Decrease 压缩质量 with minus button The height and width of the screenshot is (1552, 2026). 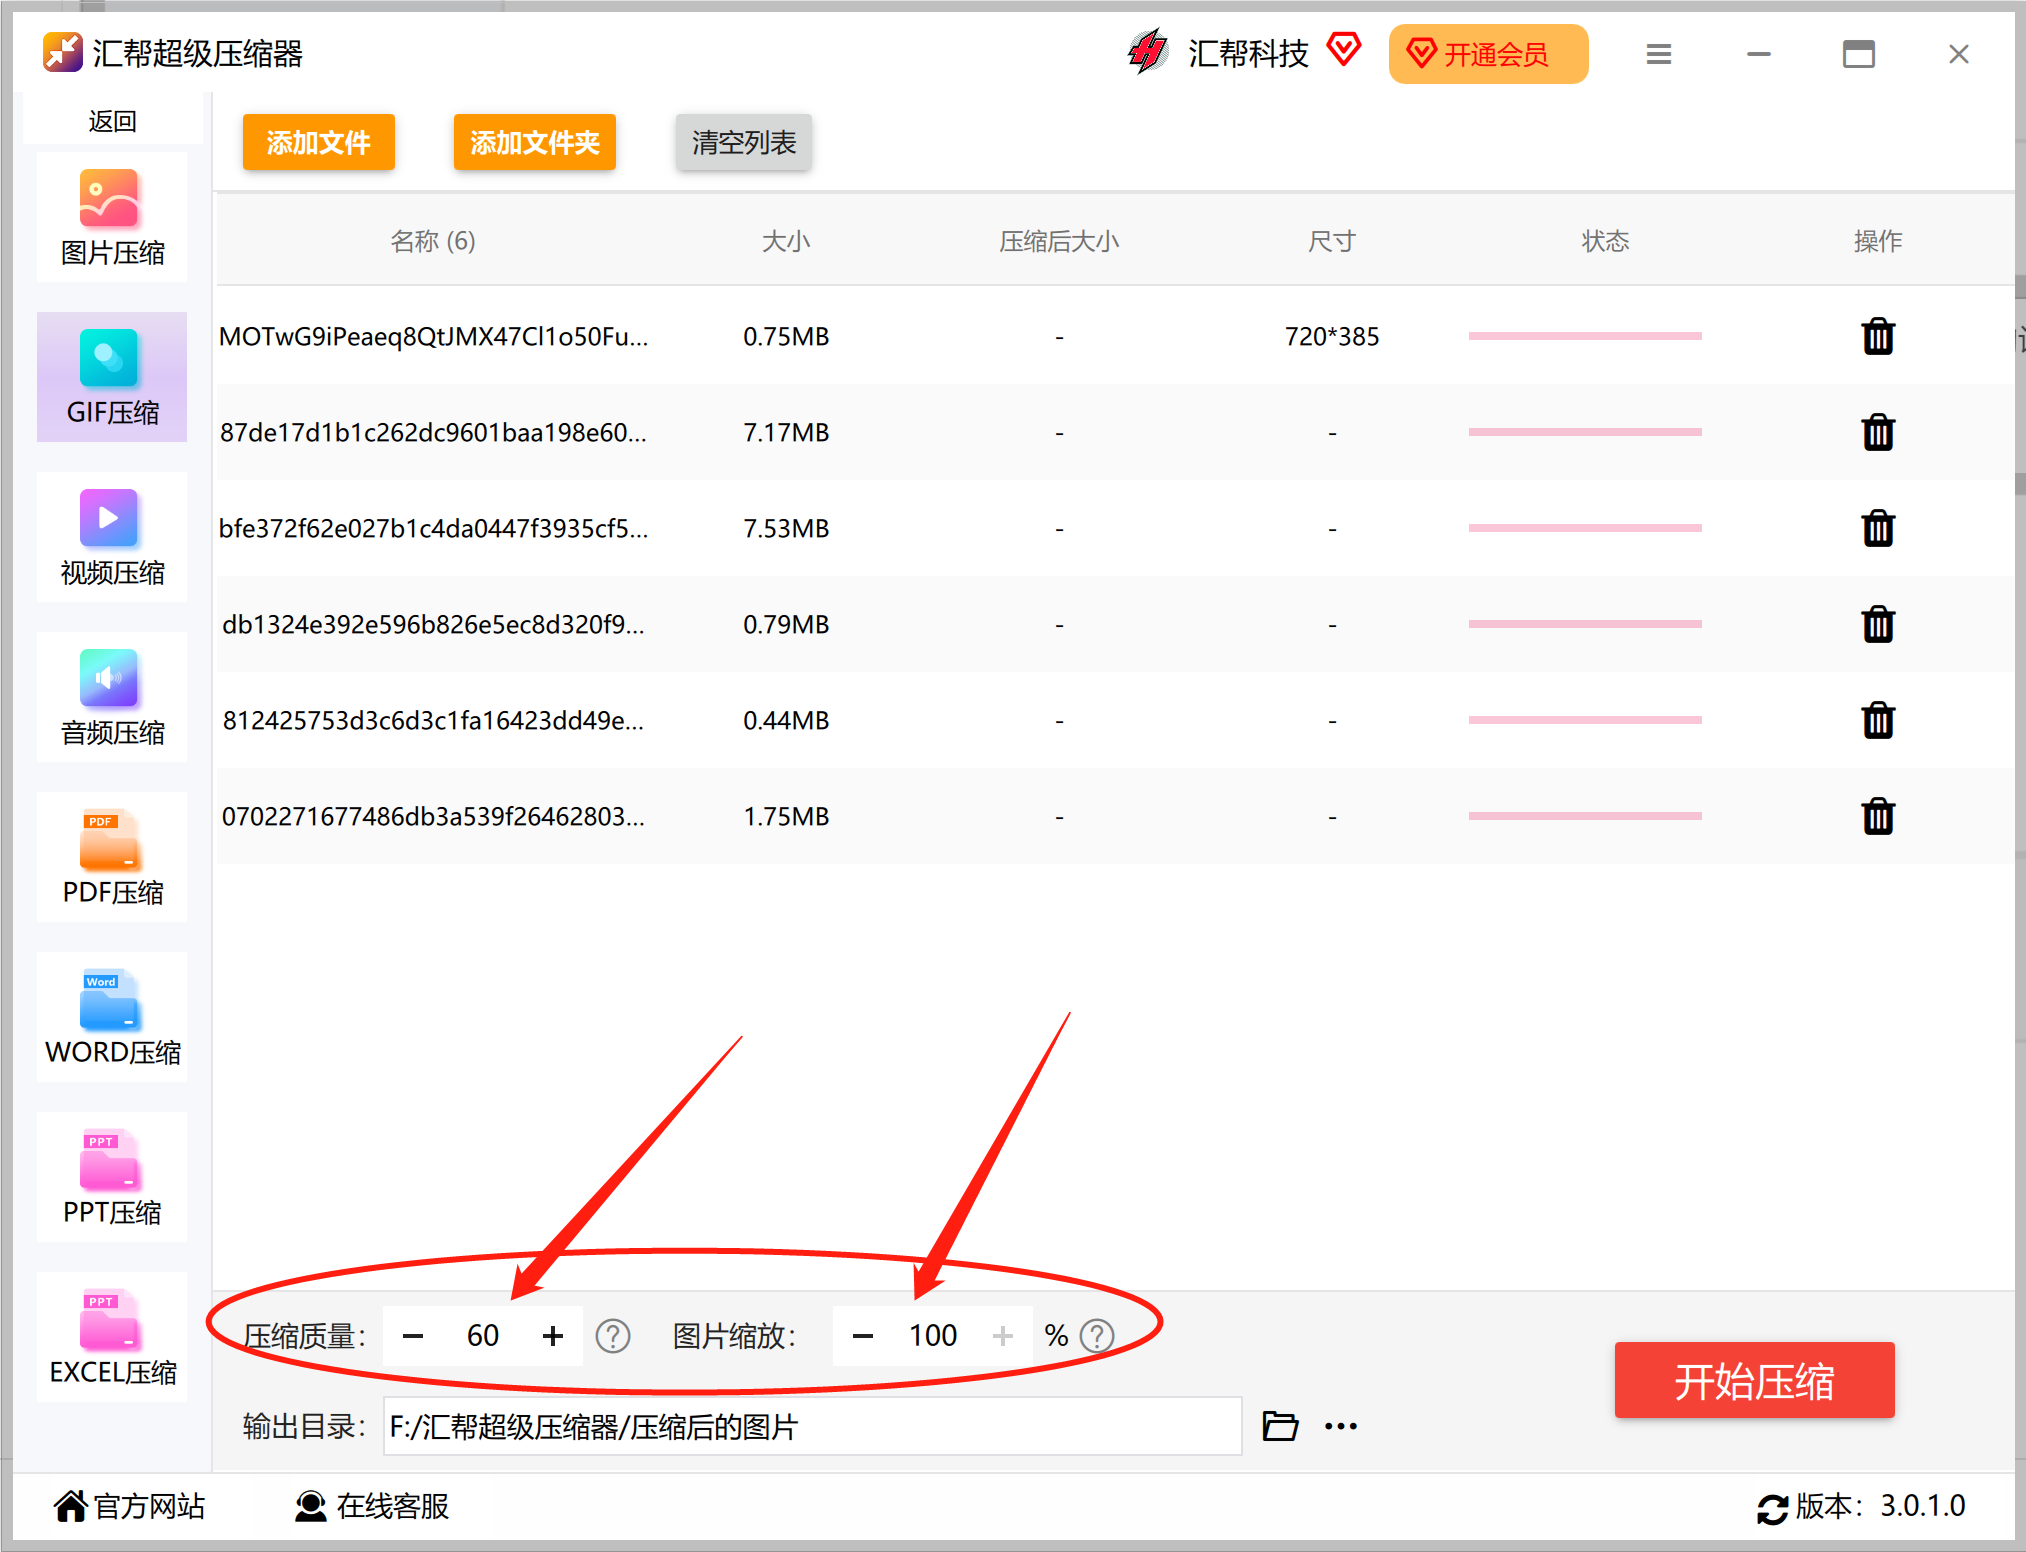[413, 1335]
